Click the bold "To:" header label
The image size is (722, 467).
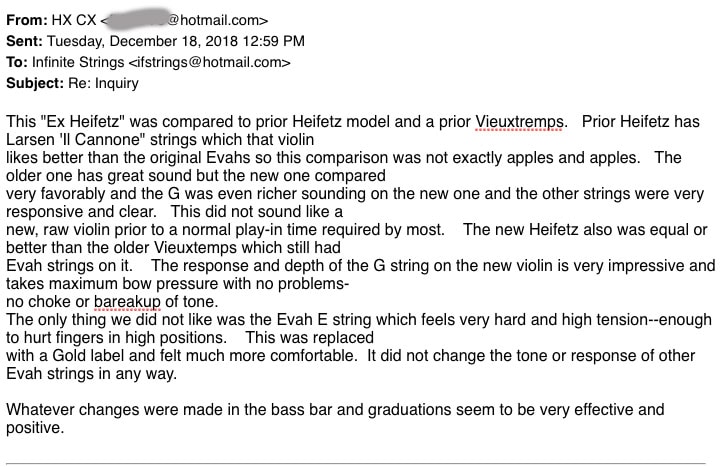[19, 62]
